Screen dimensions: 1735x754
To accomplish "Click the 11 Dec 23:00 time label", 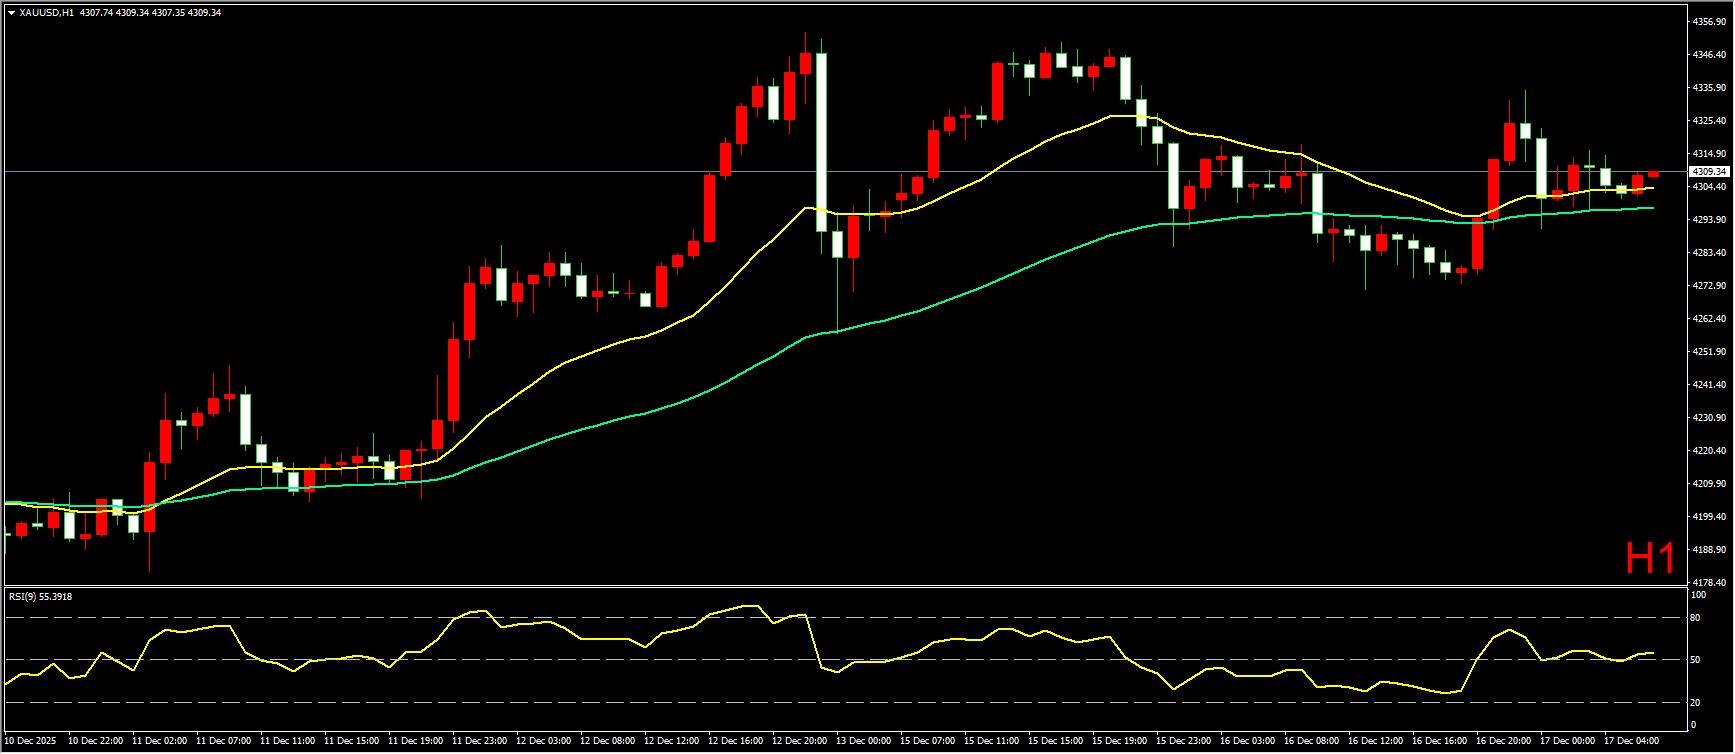I will click(x=479, y=741).
